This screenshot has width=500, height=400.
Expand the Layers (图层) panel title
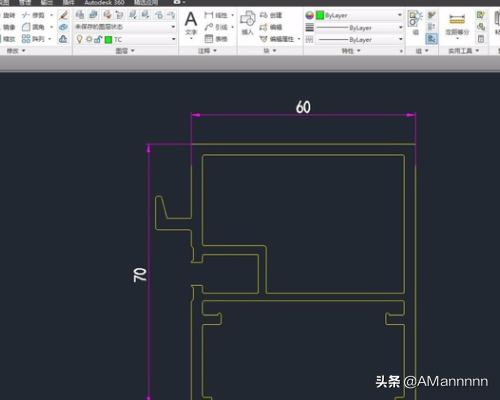coord(125,51)
